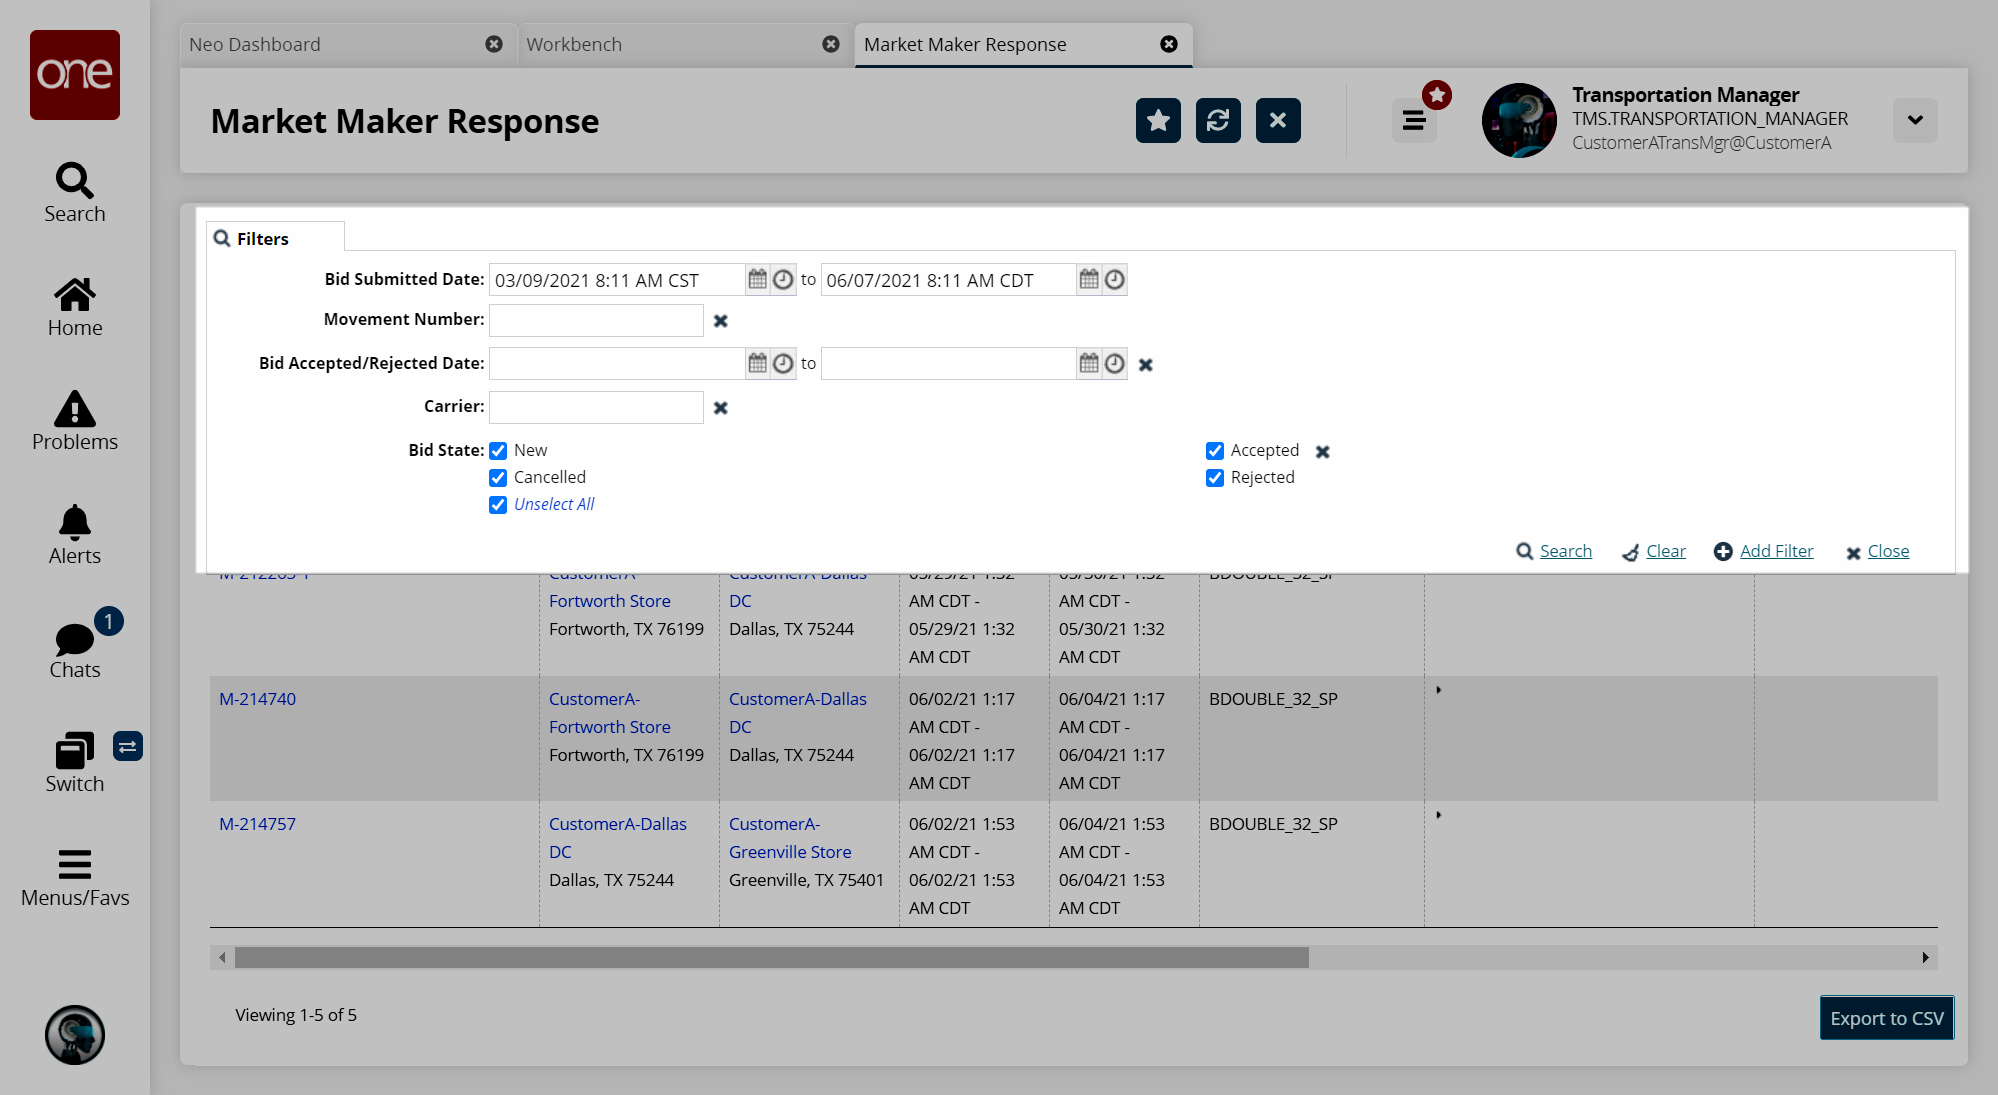Click the favorite star button in header
Screen dimensions: 1998x1095
[x=1158, y=121]
